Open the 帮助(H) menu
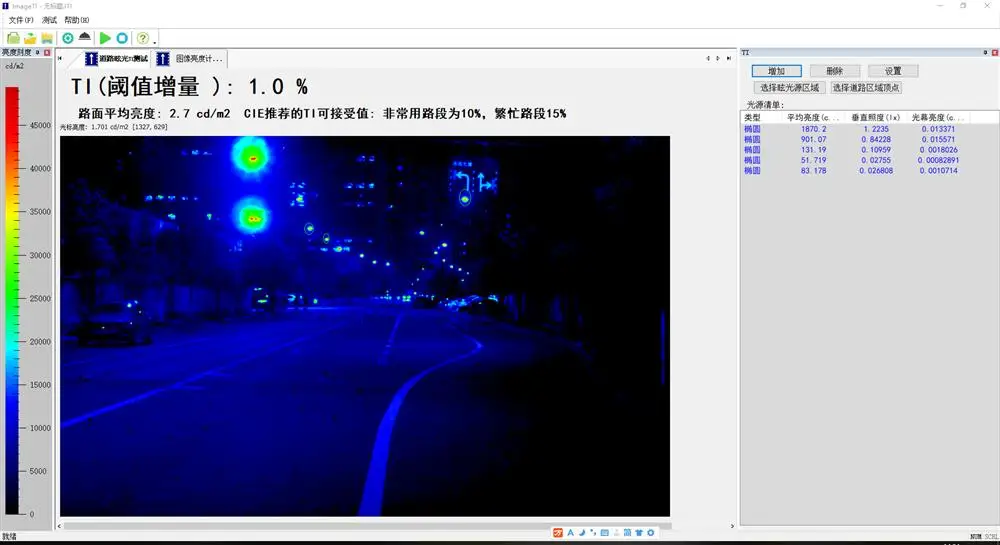Image resolution: width=1000 pixels, height=545 pixels. point(77,20)
